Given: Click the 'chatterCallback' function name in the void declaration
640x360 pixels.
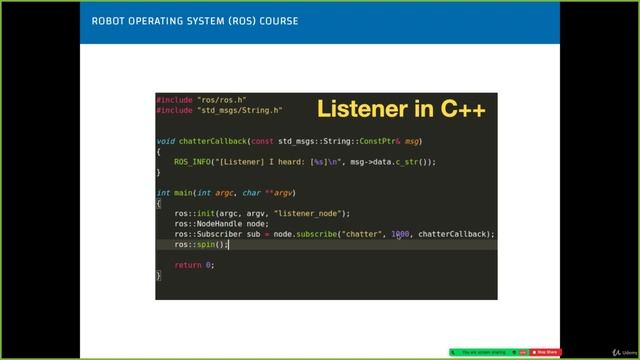Looking at the screenshot, I should pos(213,141).
